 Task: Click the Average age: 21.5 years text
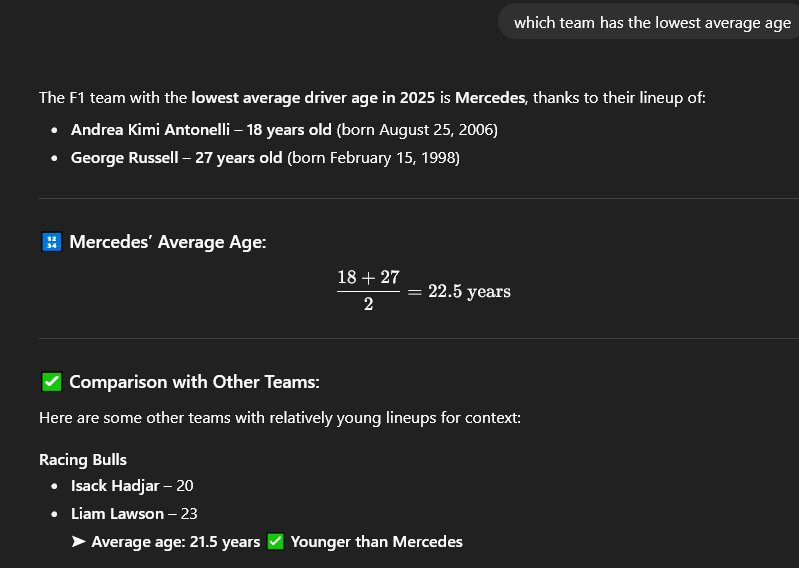click(x=176, y=542)
